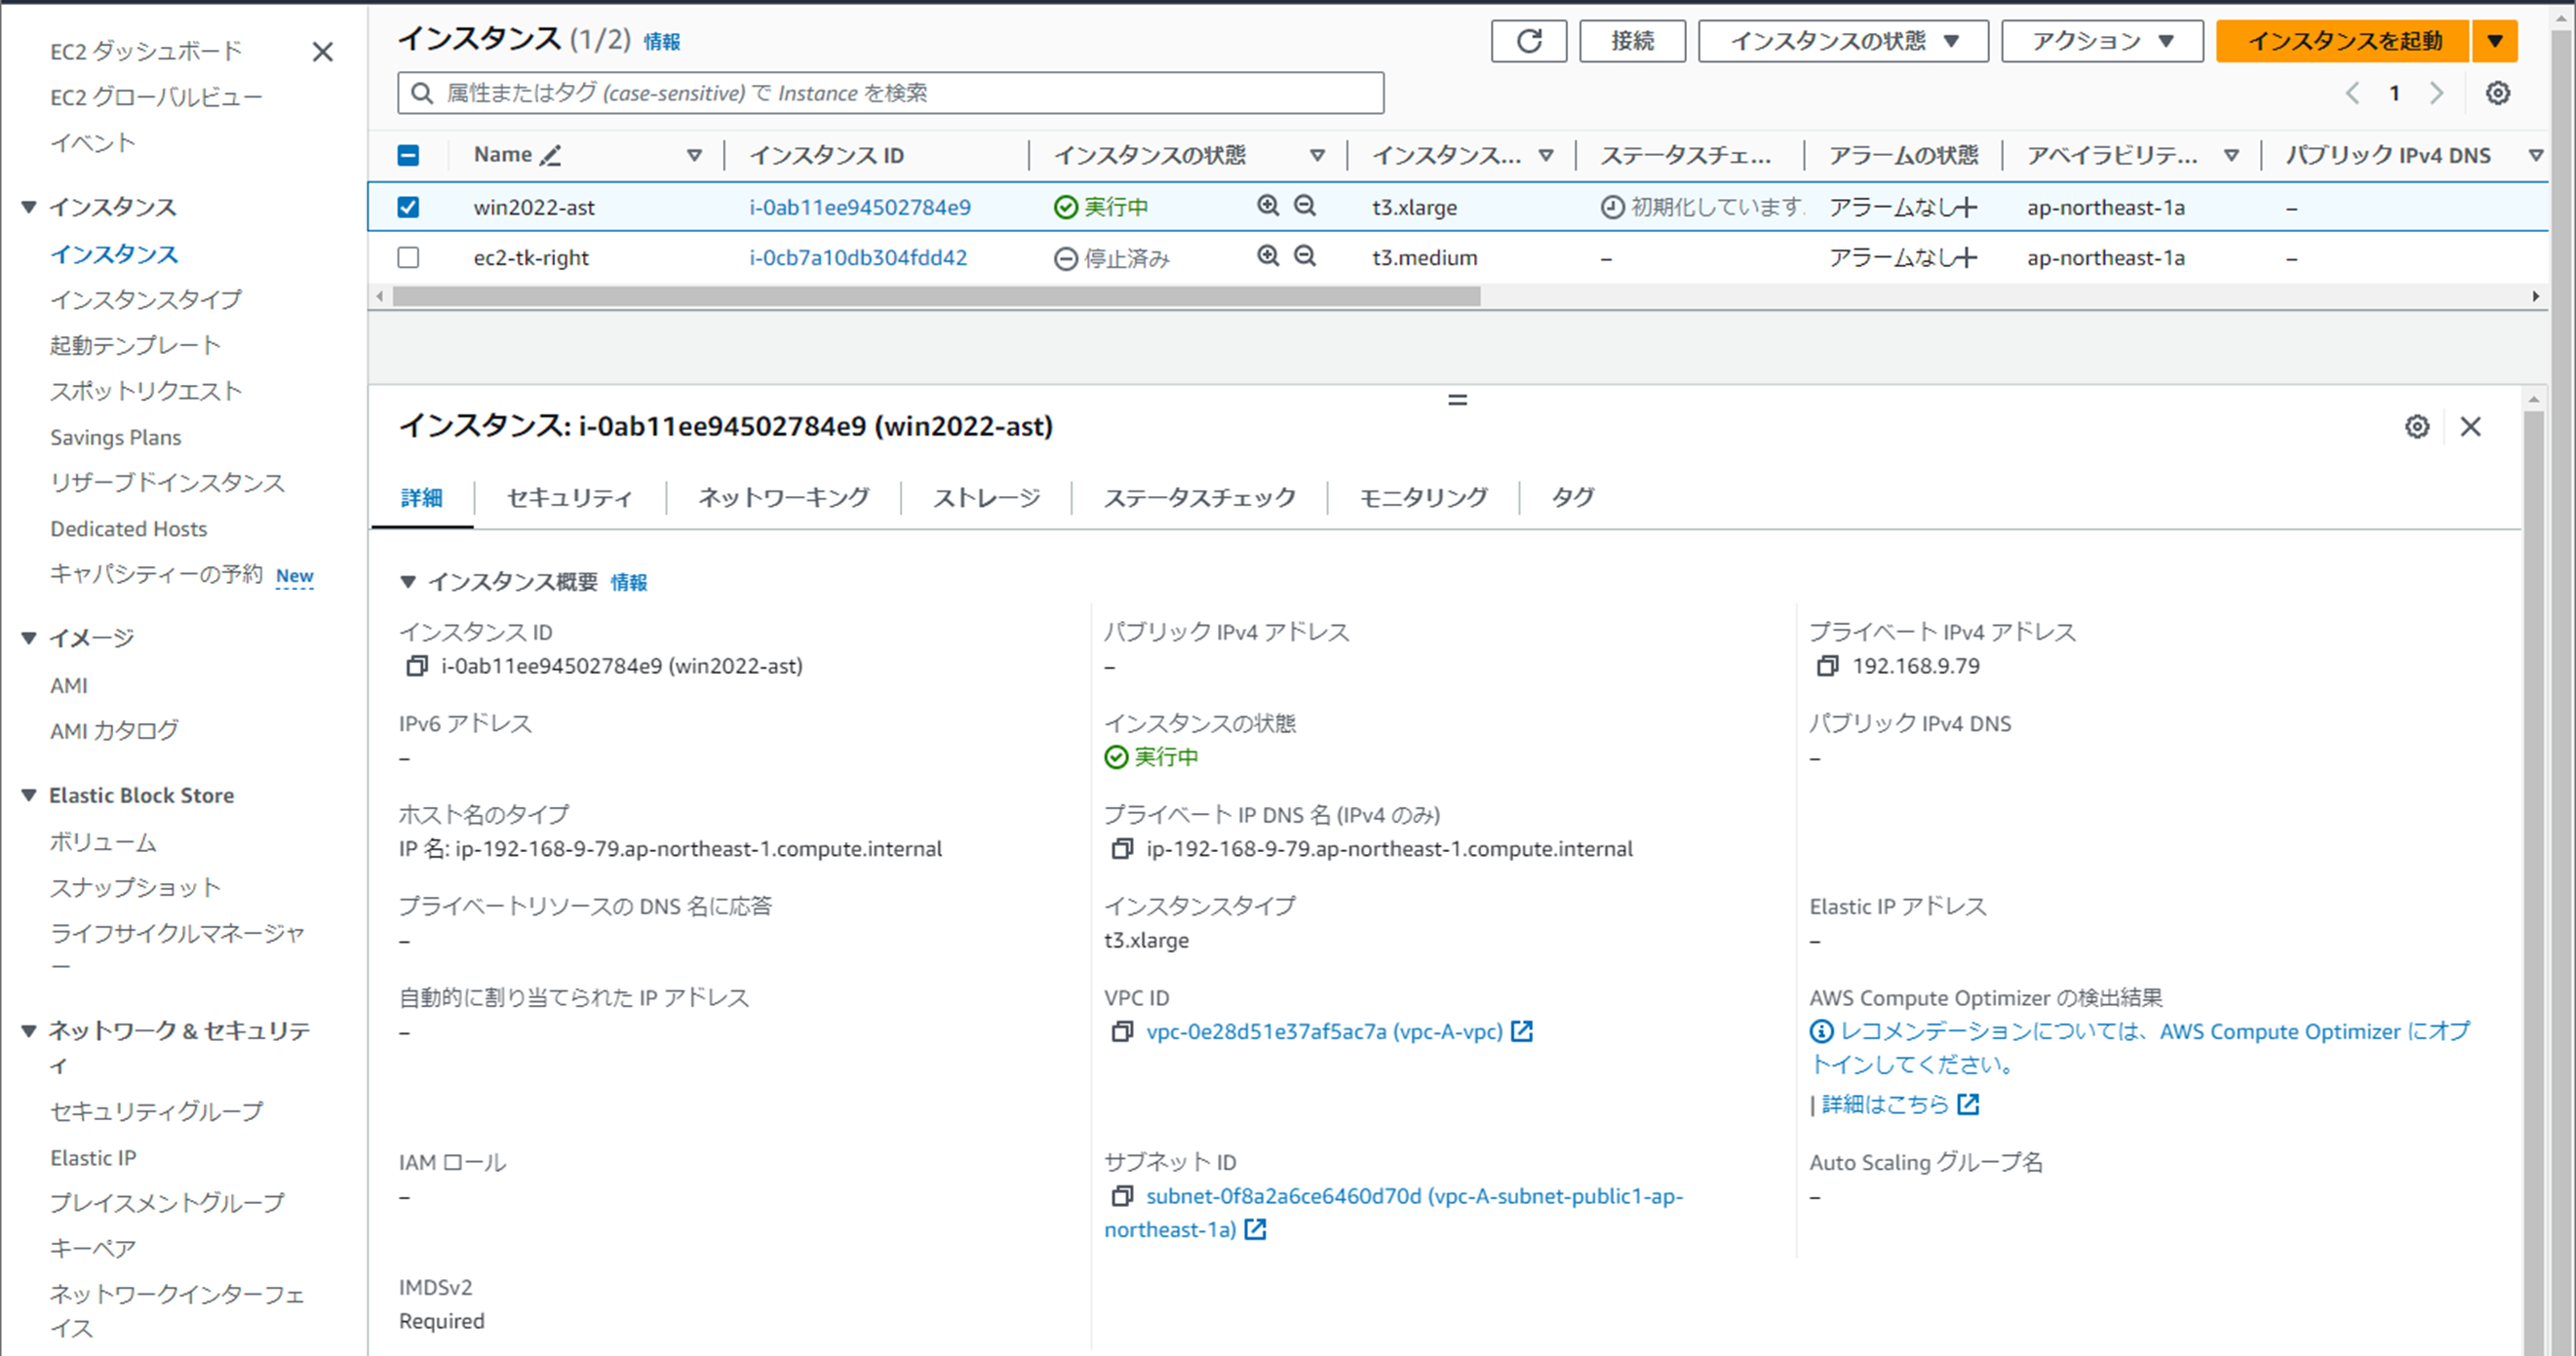Click zoom-in filter icon for win2022-ast state

(1268, 206)
